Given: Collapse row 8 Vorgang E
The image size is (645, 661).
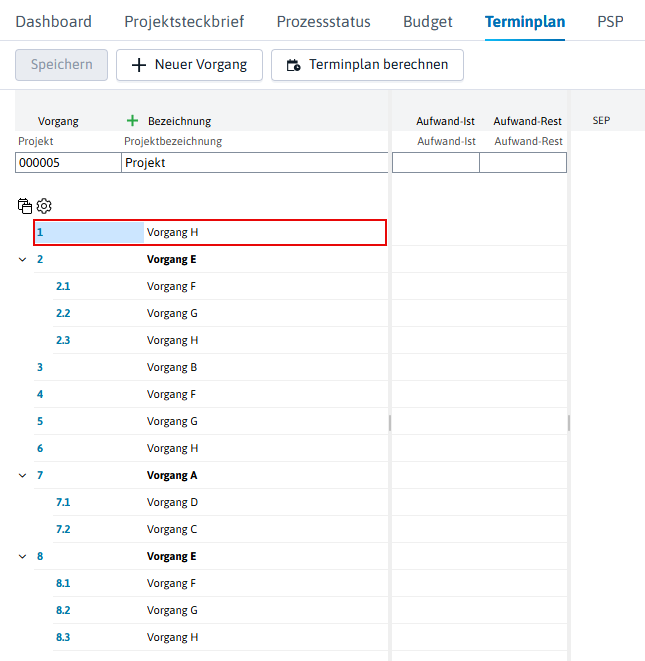Looking at the screenshot, I should pos(22,556).
